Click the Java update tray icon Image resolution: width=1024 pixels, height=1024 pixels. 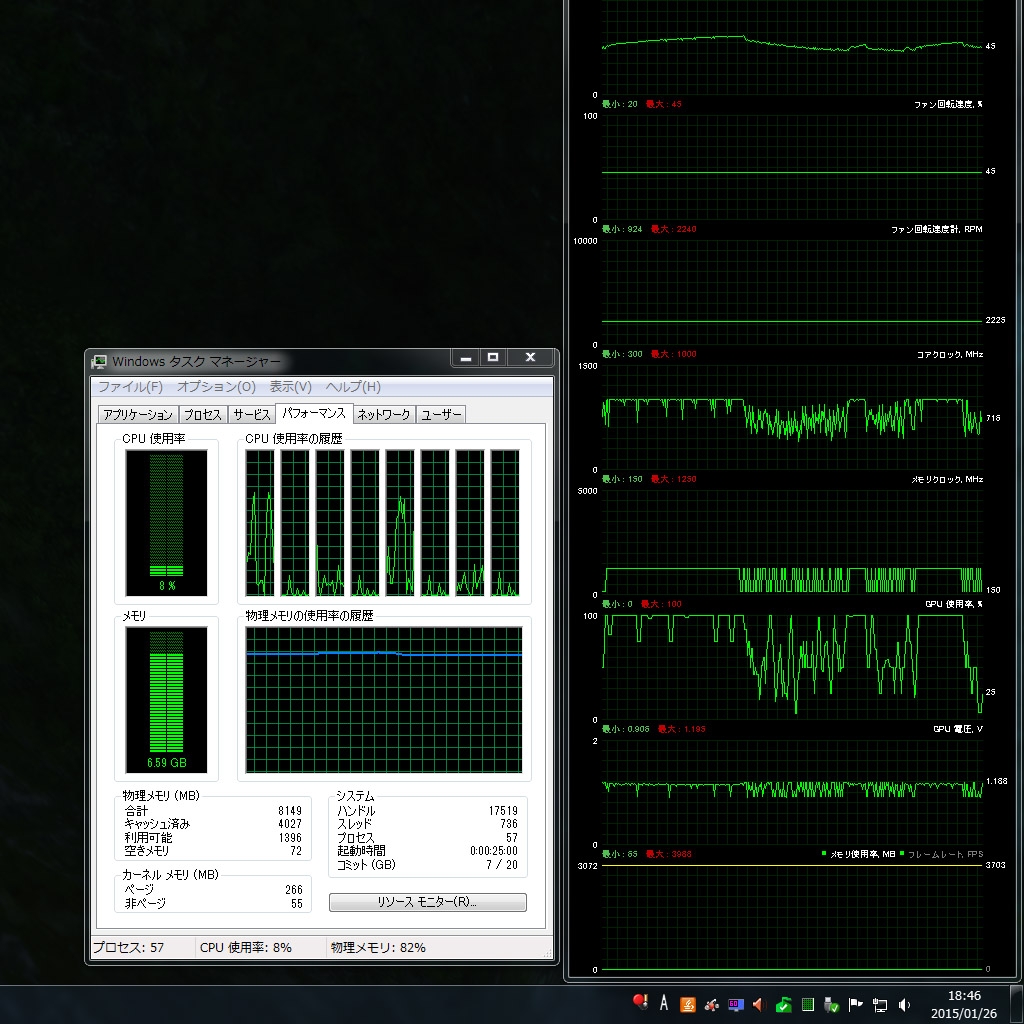click(x=688, y=1004)
